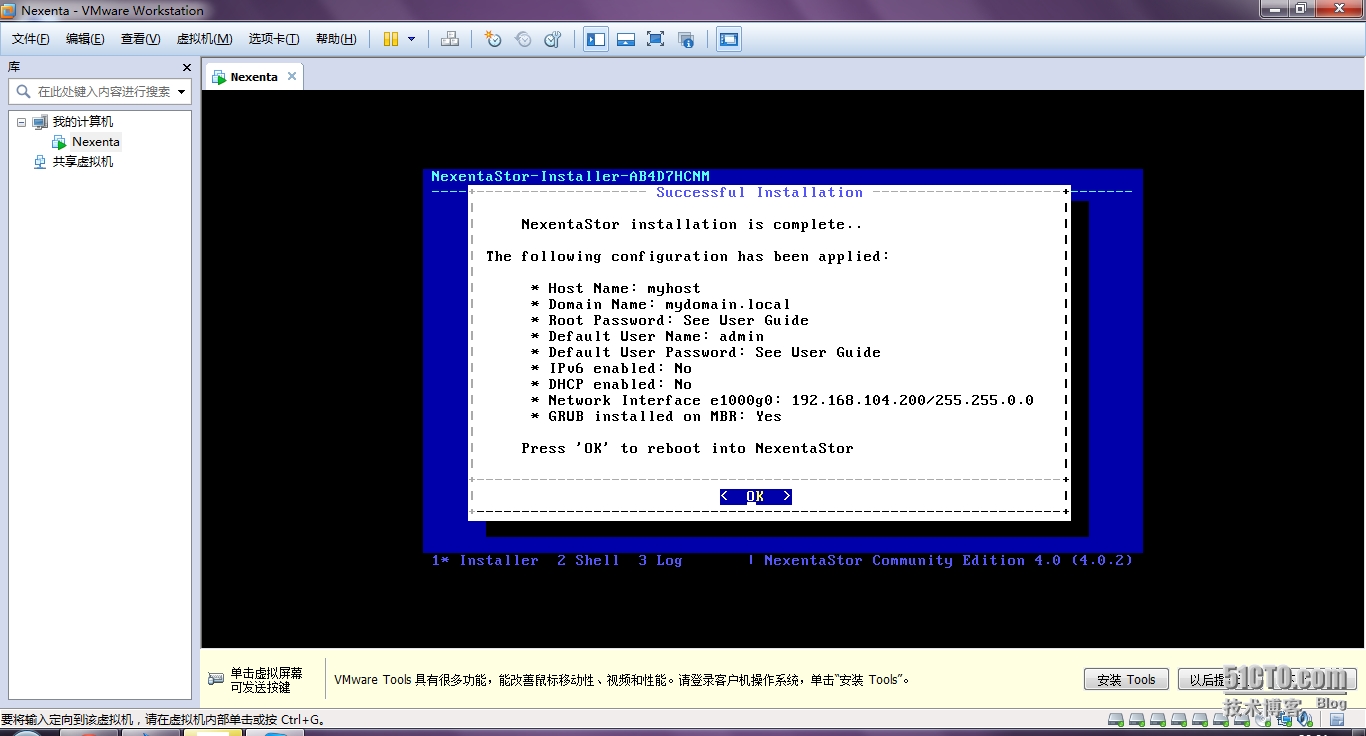
Task: Toggle the library panel view button
Action: click(596, 39)
